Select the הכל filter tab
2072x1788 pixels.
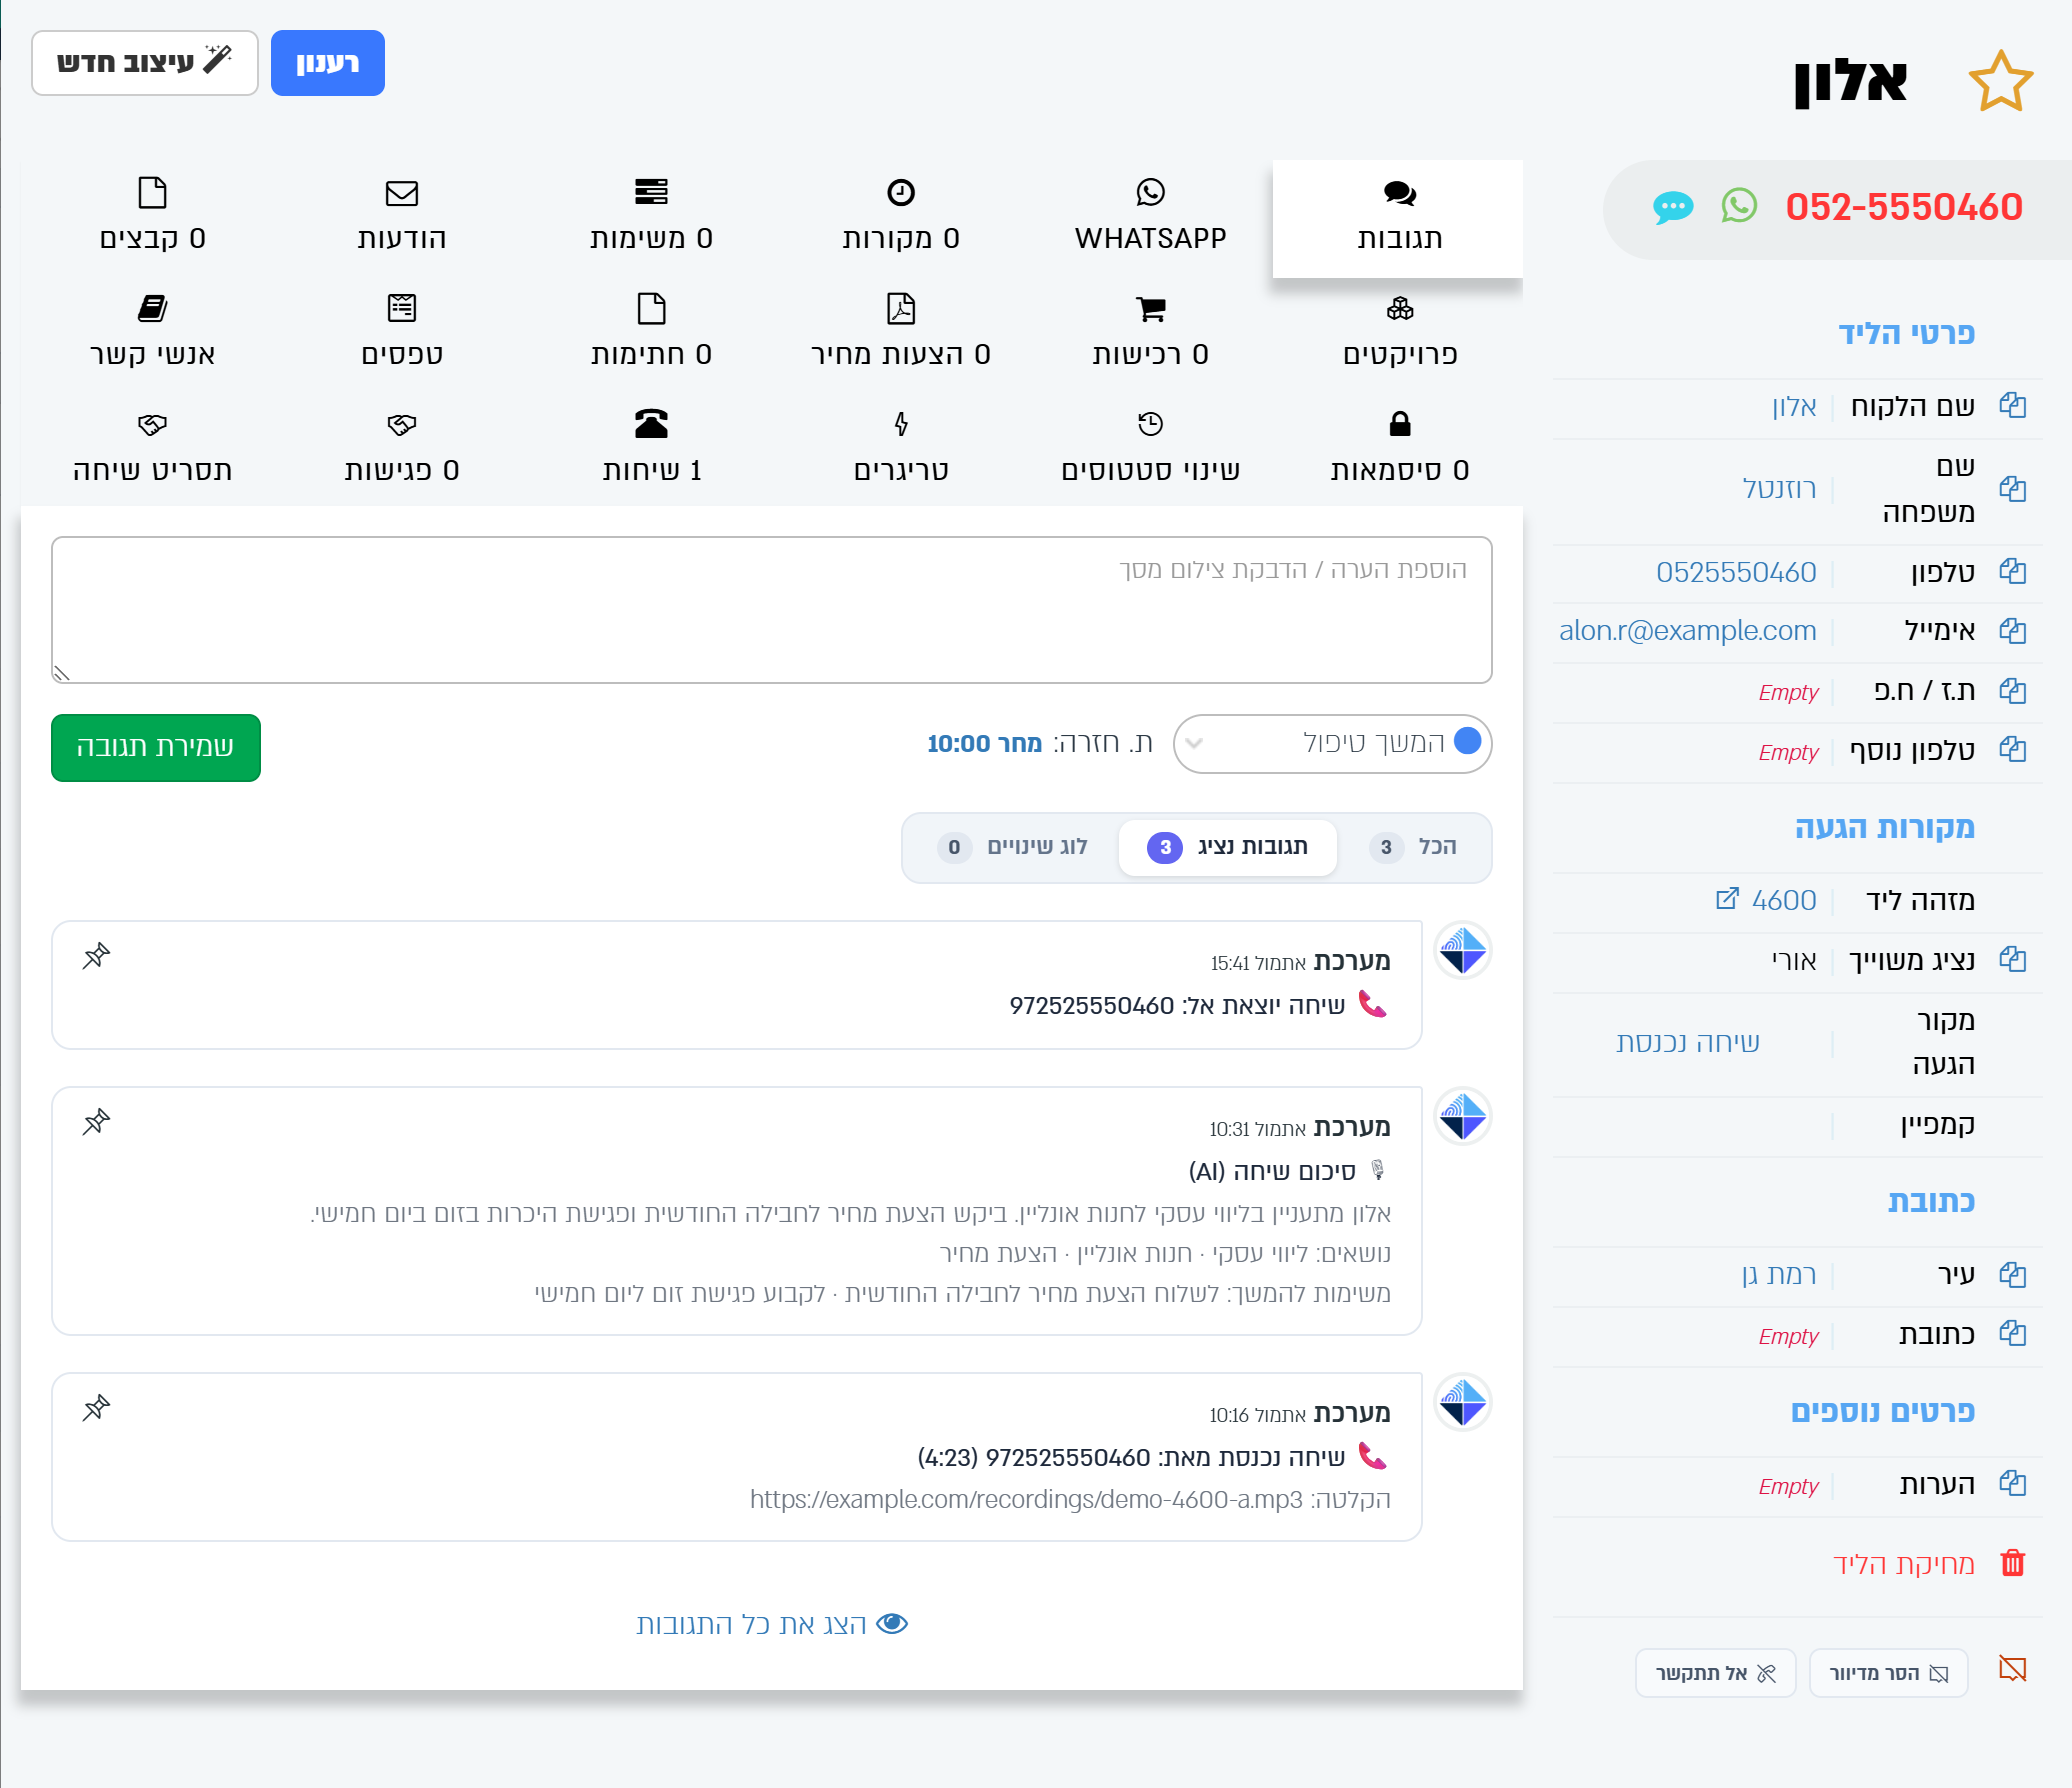[x=1412, y=847]
